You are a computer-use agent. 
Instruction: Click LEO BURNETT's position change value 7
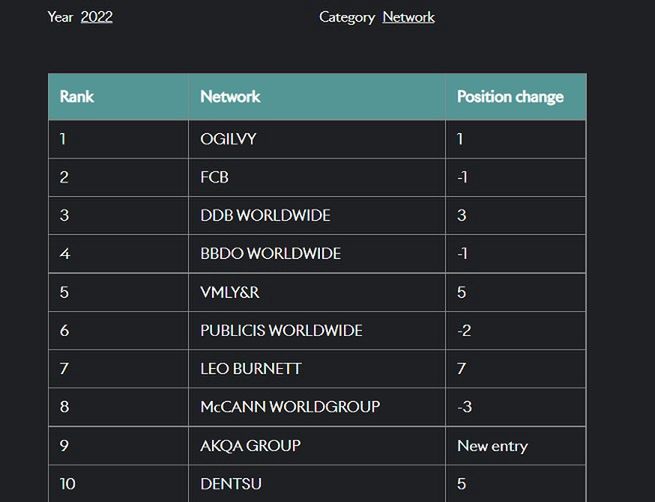click(x=462, y=369)
